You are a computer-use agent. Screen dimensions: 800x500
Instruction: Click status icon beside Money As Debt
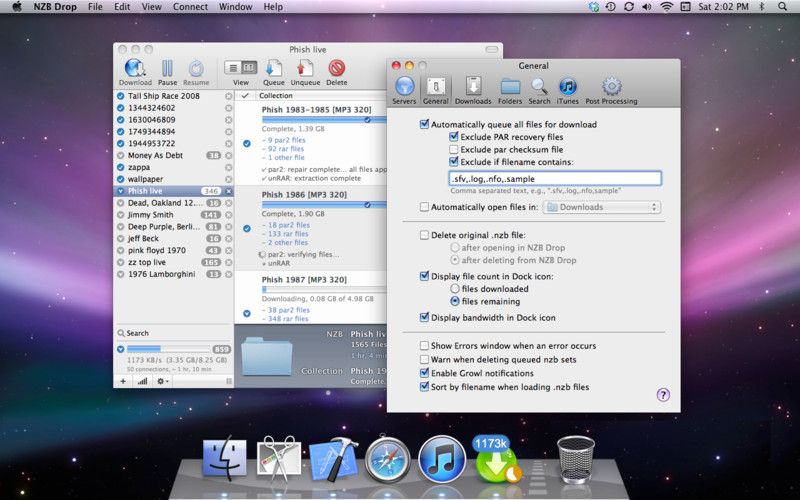click(x=120, y=156)
